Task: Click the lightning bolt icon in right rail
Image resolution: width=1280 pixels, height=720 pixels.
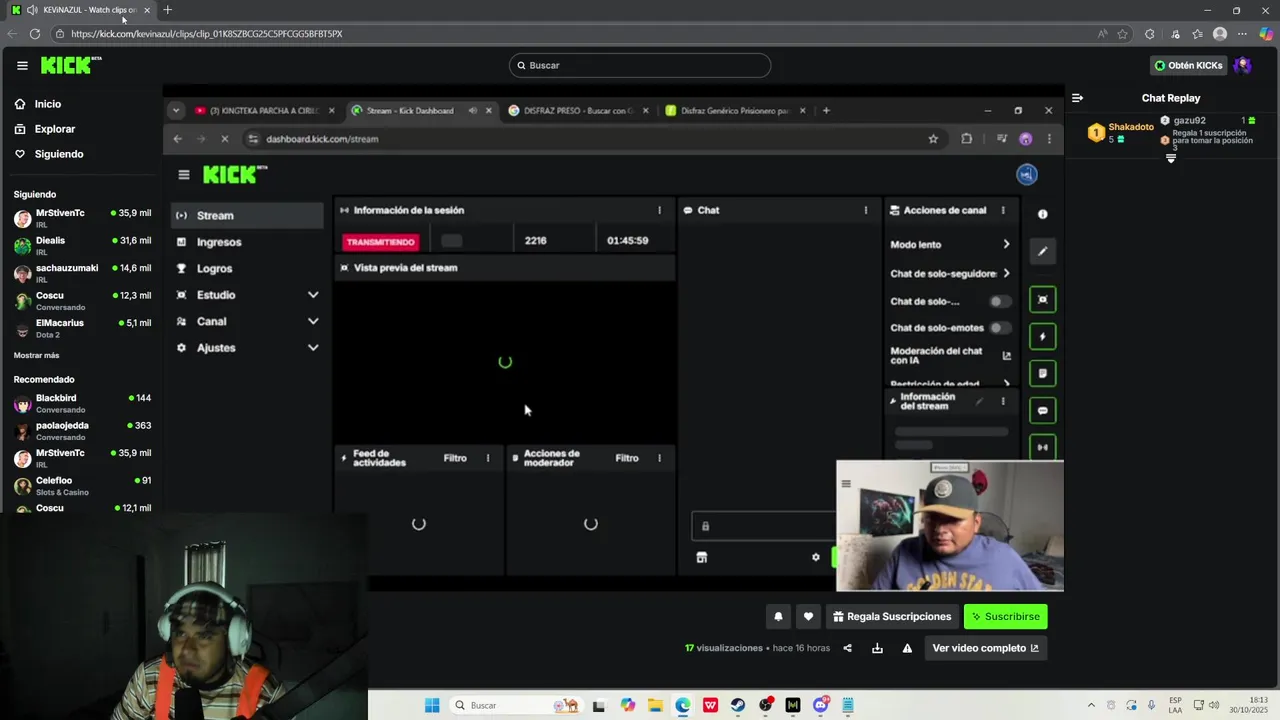Action: click(1042, 337)
